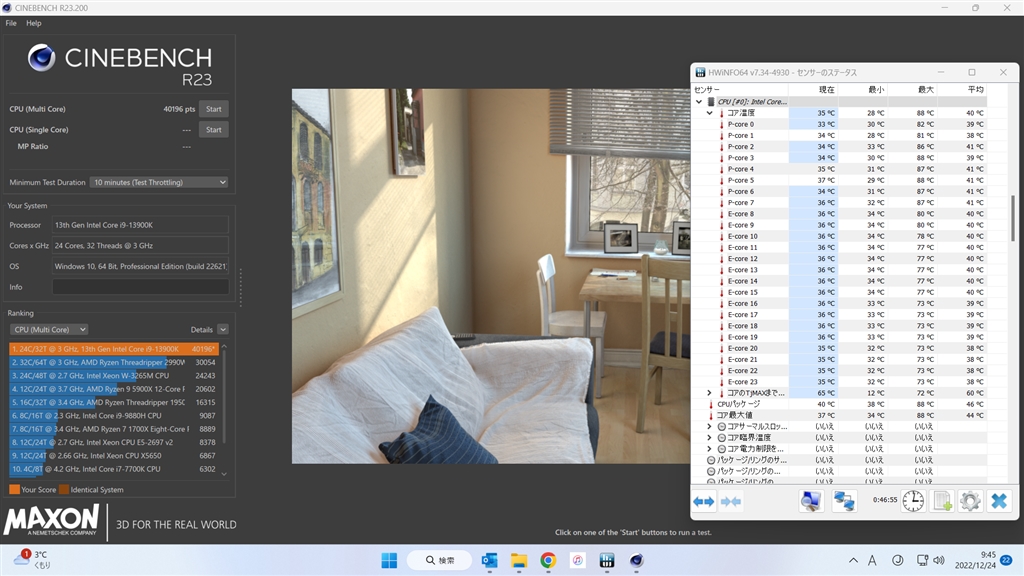This screenshot has height=576, width=1024.
Task: Select ranking row 13th Gen Intel Core i9-13900K
Action: coord(114,349)
